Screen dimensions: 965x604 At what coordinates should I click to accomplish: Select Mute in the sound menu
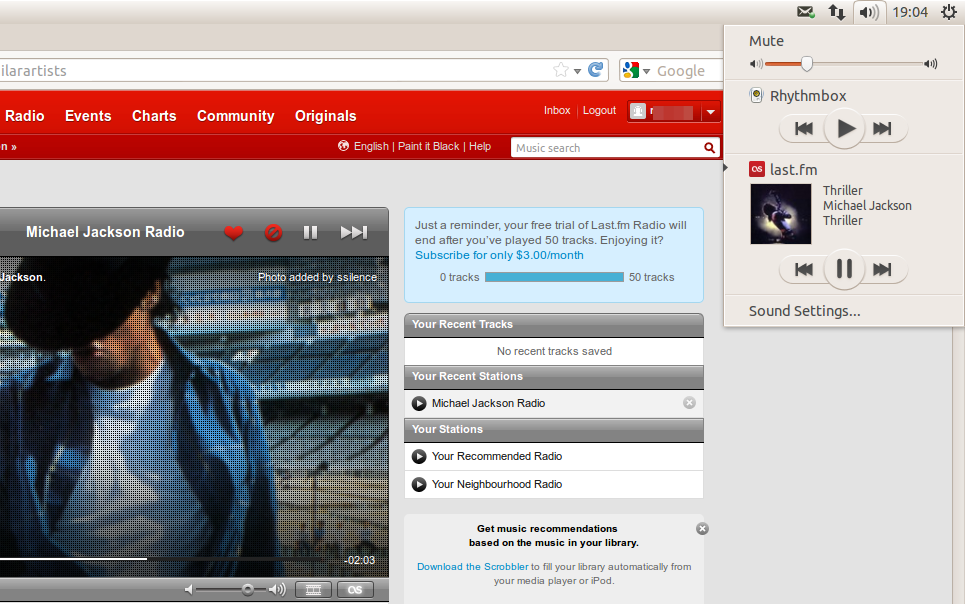[x=766, y=41]
